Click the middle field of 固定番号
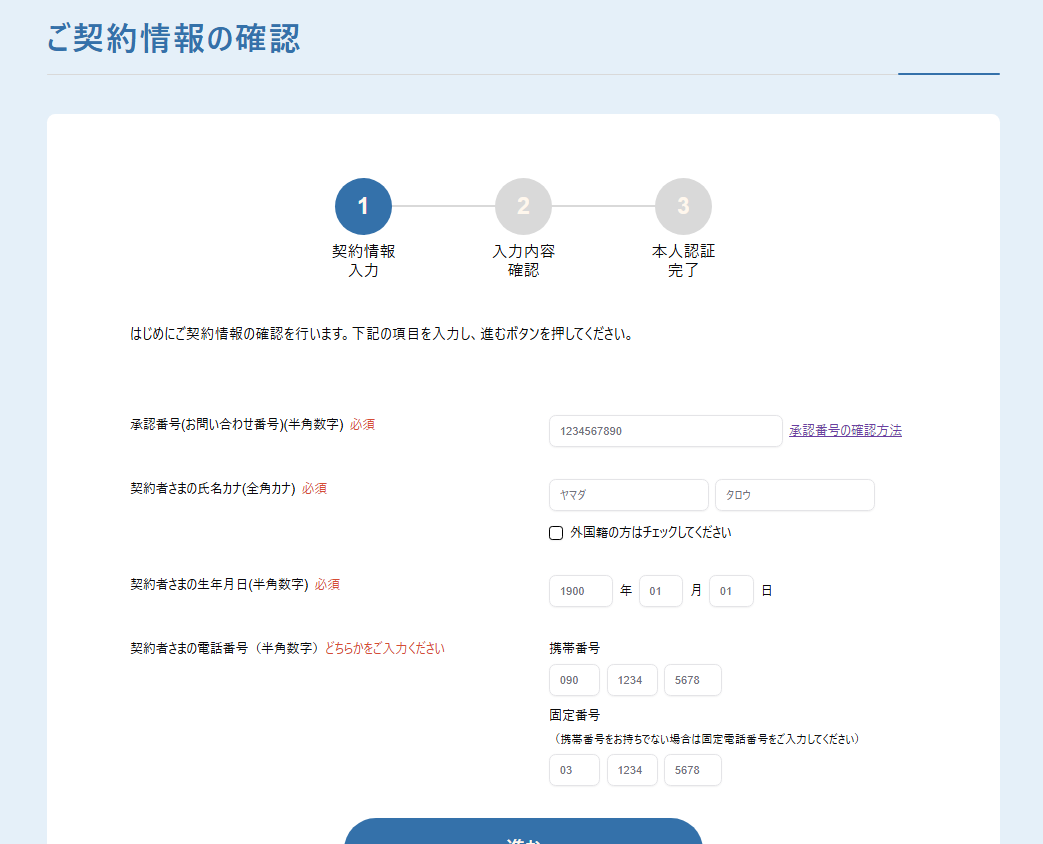Viewport: 1043px width, 844px height. pyautogui.click(x=632, y=770)
